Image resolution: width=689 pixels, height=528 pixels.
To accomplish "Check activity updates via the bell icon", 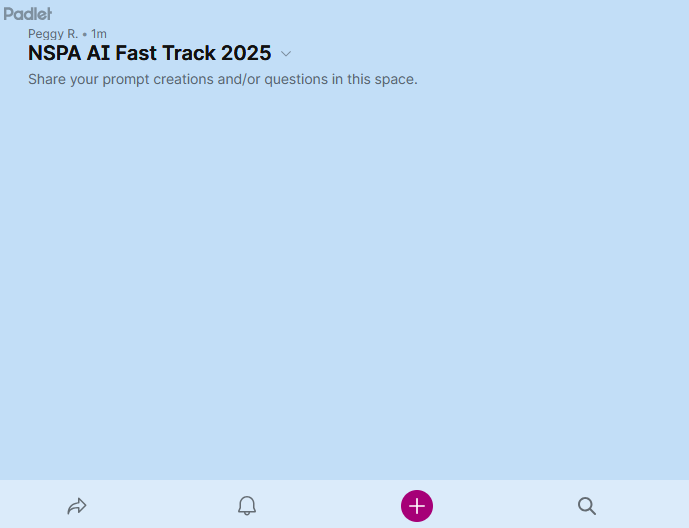I will pyautogui.click(x=247, y=506).
